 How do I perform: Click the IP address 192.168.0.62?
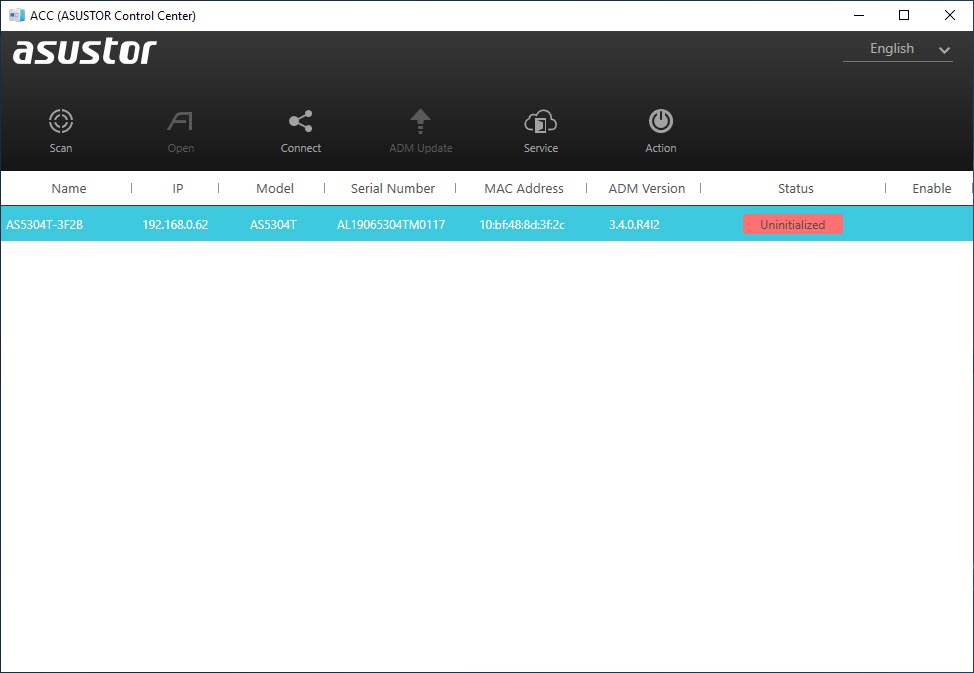pyautogui.click(x=175, y=224)
